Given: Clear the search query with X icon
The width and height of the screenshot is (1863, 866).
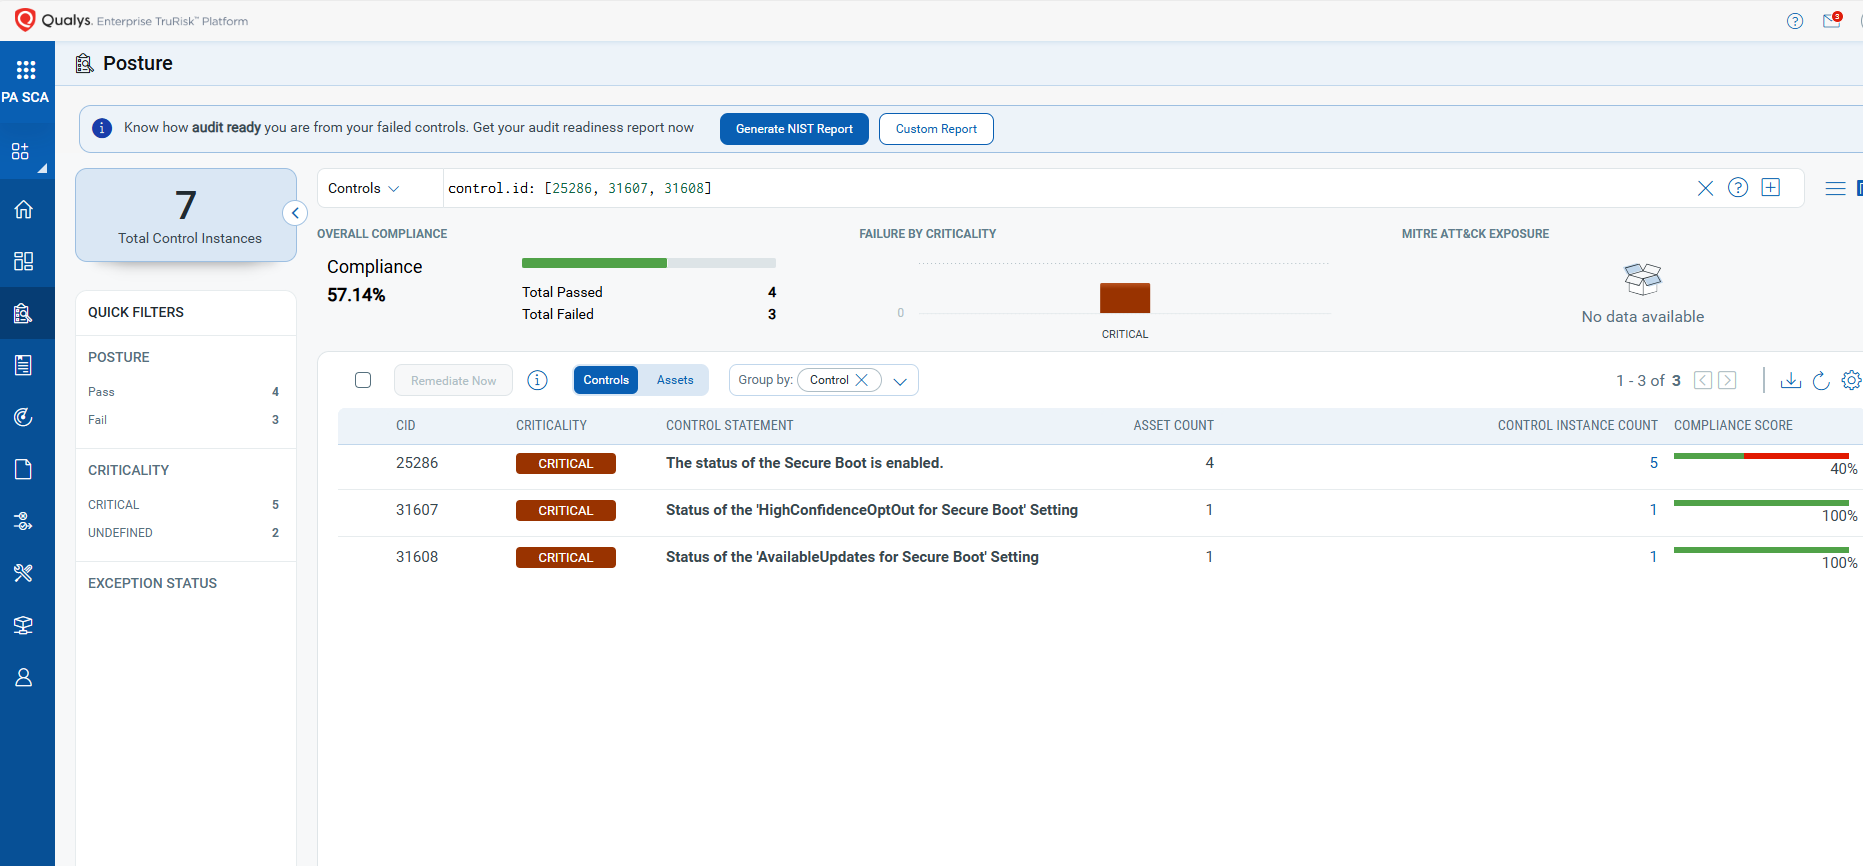Looking at the screenshot, I should (1705, 188).
